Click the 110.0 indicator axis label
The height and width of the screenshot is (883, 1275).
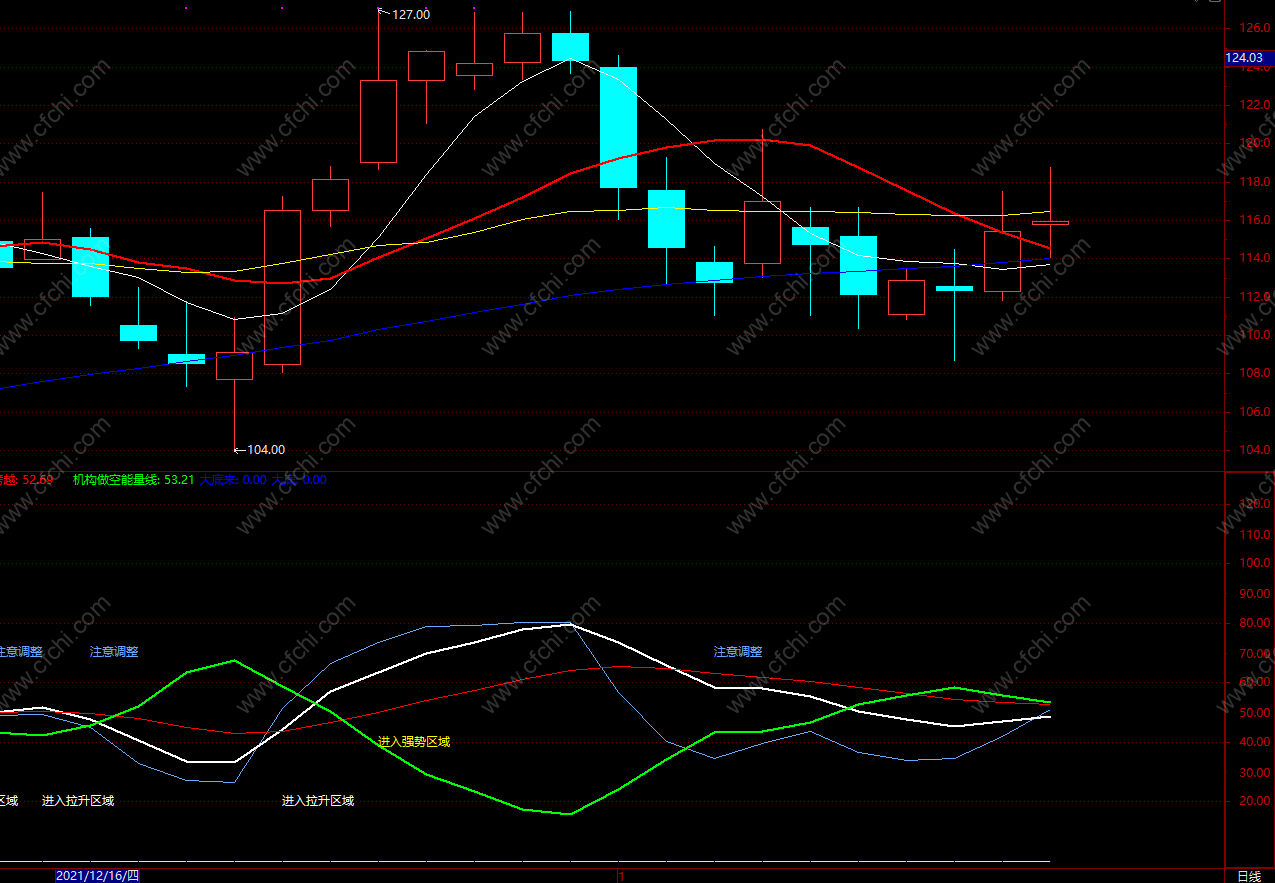pyautogui.click(x=1255, y=535)
